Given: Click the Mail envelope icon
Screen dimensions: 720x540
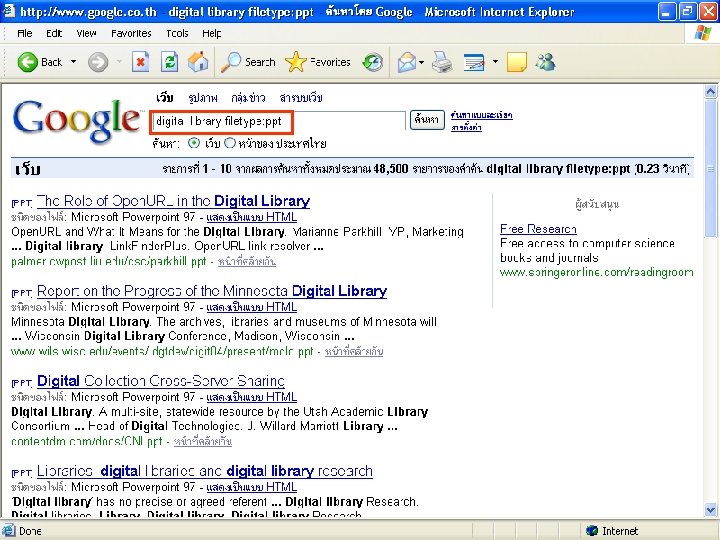Looking at the screenshot, I should coord(407,62).
